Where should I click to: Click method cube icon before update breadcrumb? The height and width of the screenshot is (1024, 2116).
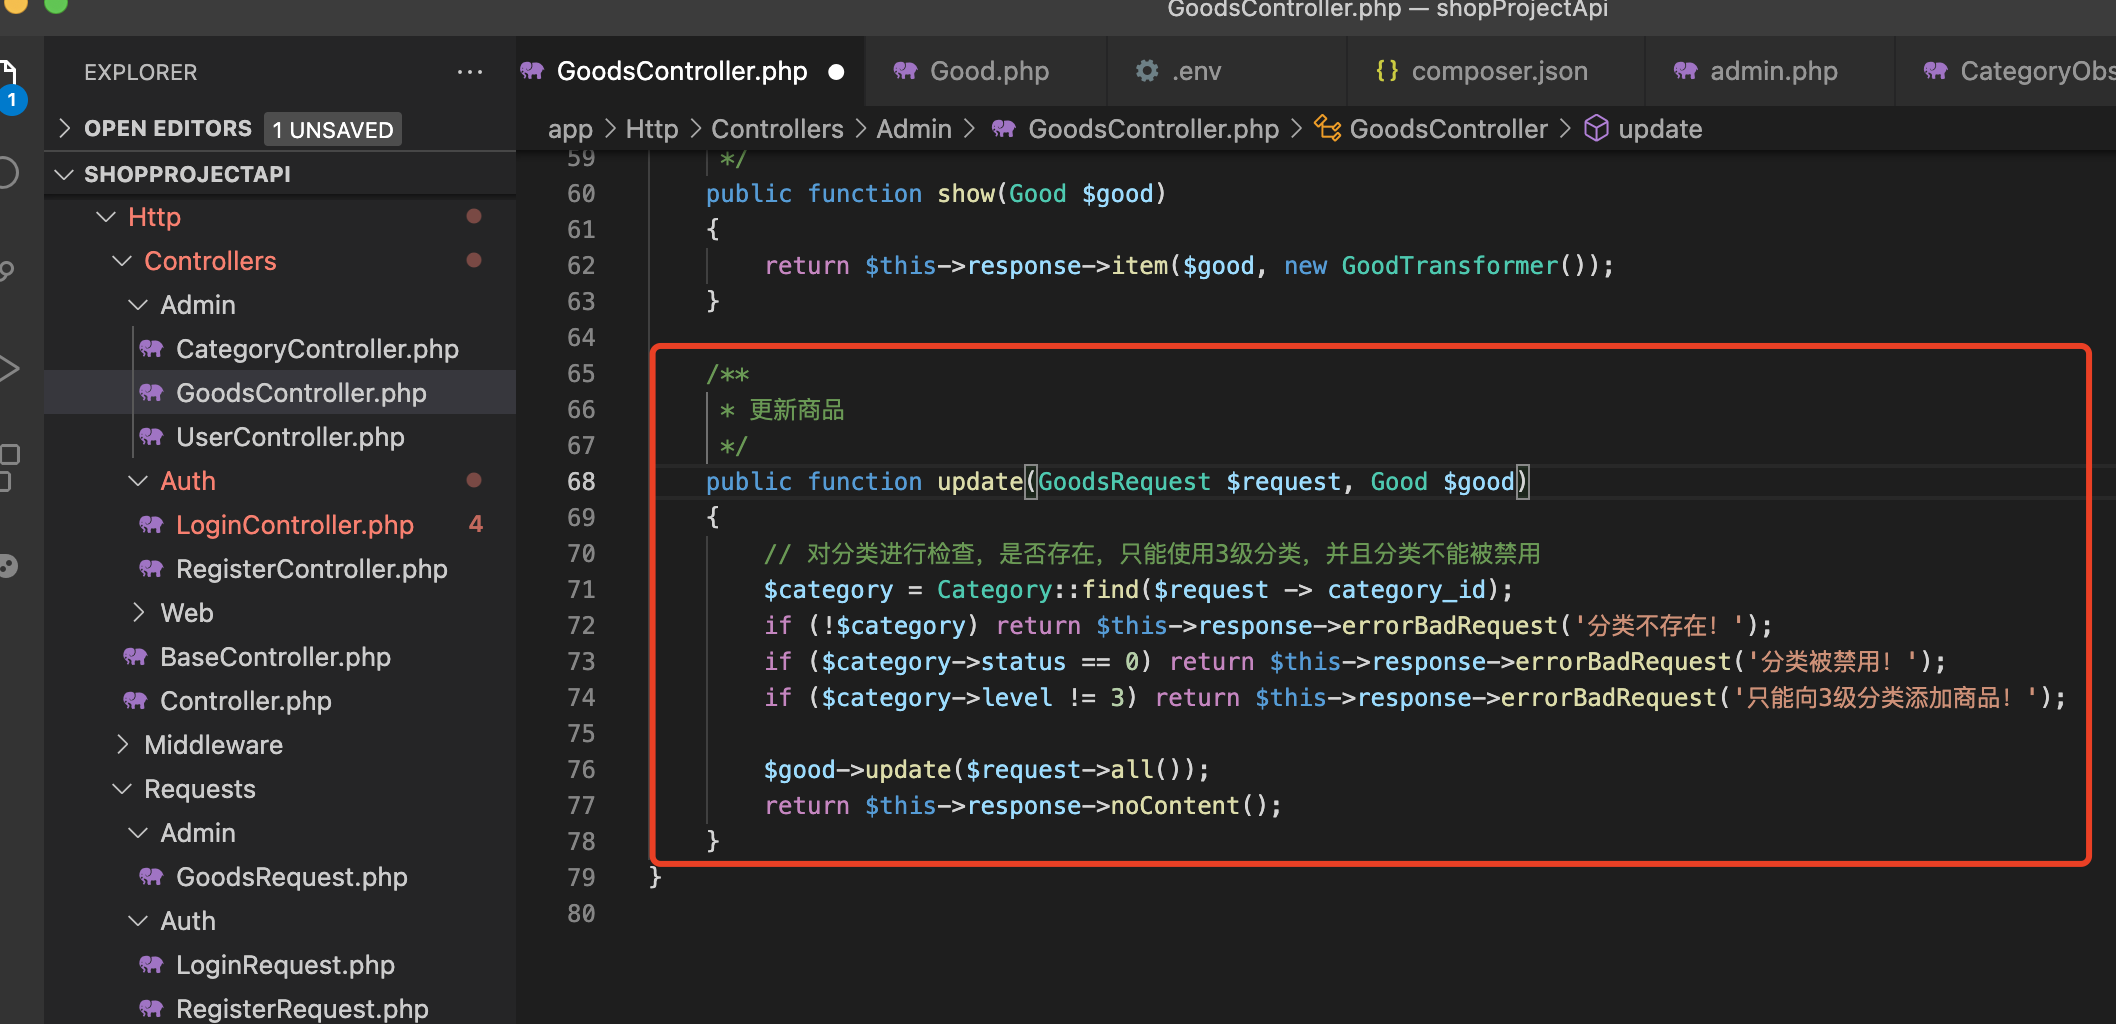pyautogui.click(x=1597, y=128)
